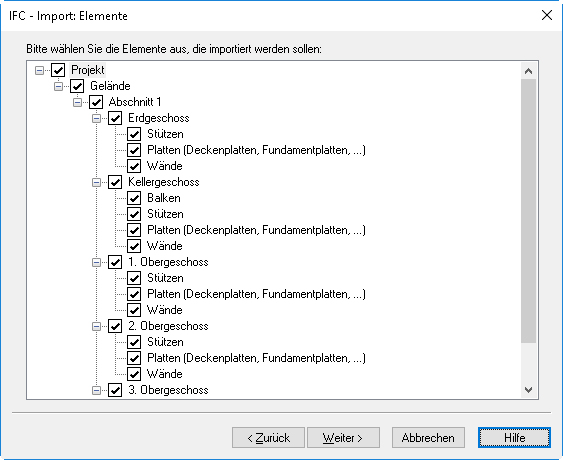Uncheck the Gelände checkbox

point(77,86)
